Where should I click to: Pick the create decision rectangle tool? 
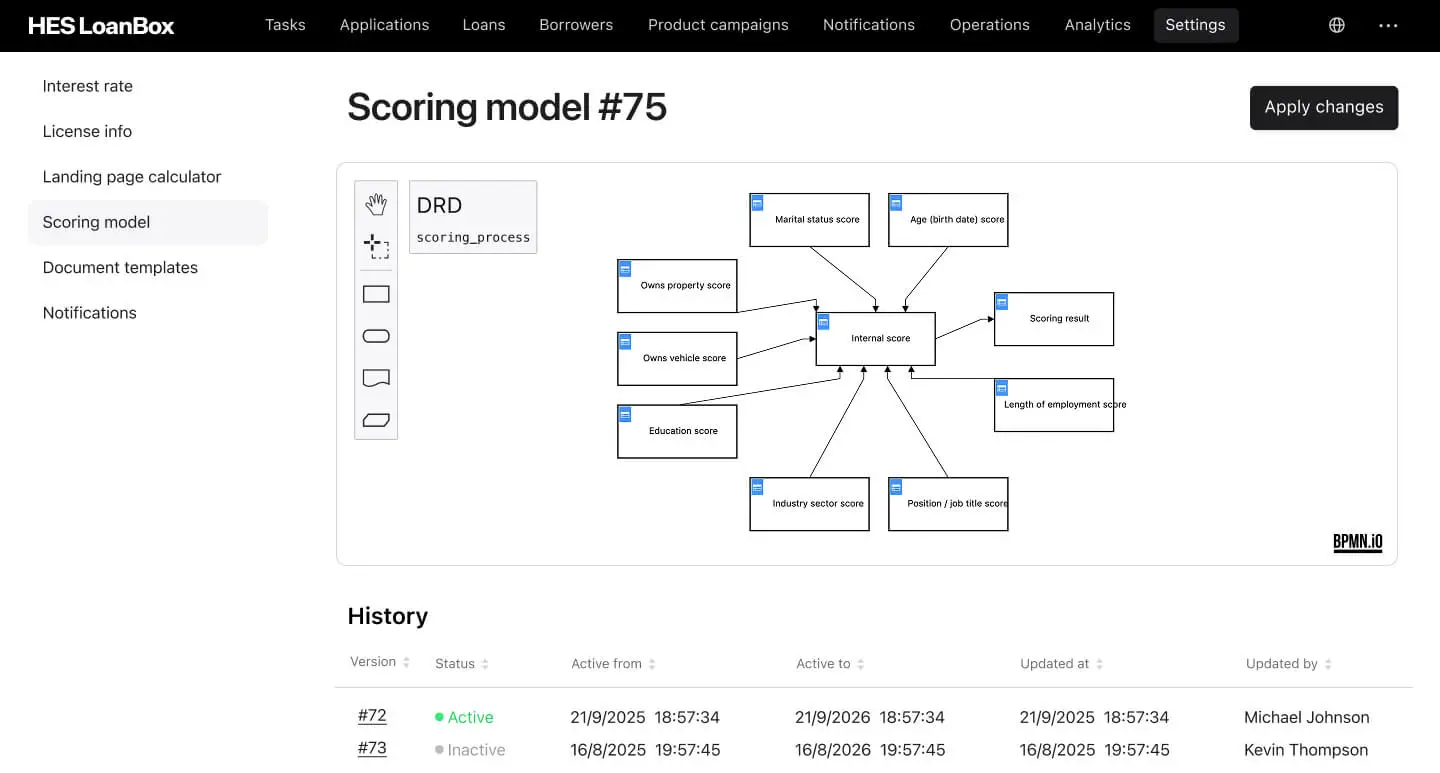(376, 294)
